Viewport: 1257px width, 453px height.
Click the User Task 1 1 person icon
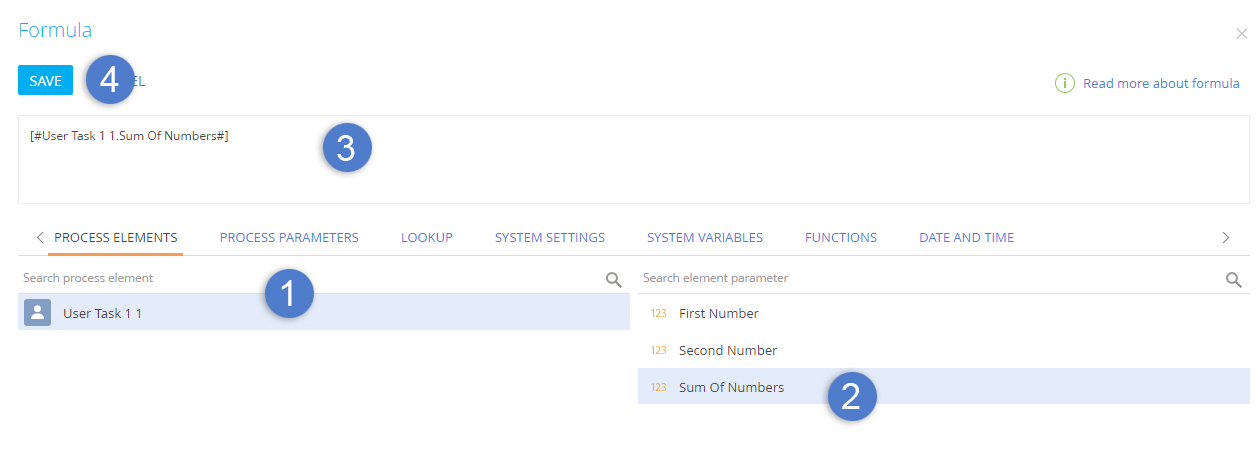[38, 313]
